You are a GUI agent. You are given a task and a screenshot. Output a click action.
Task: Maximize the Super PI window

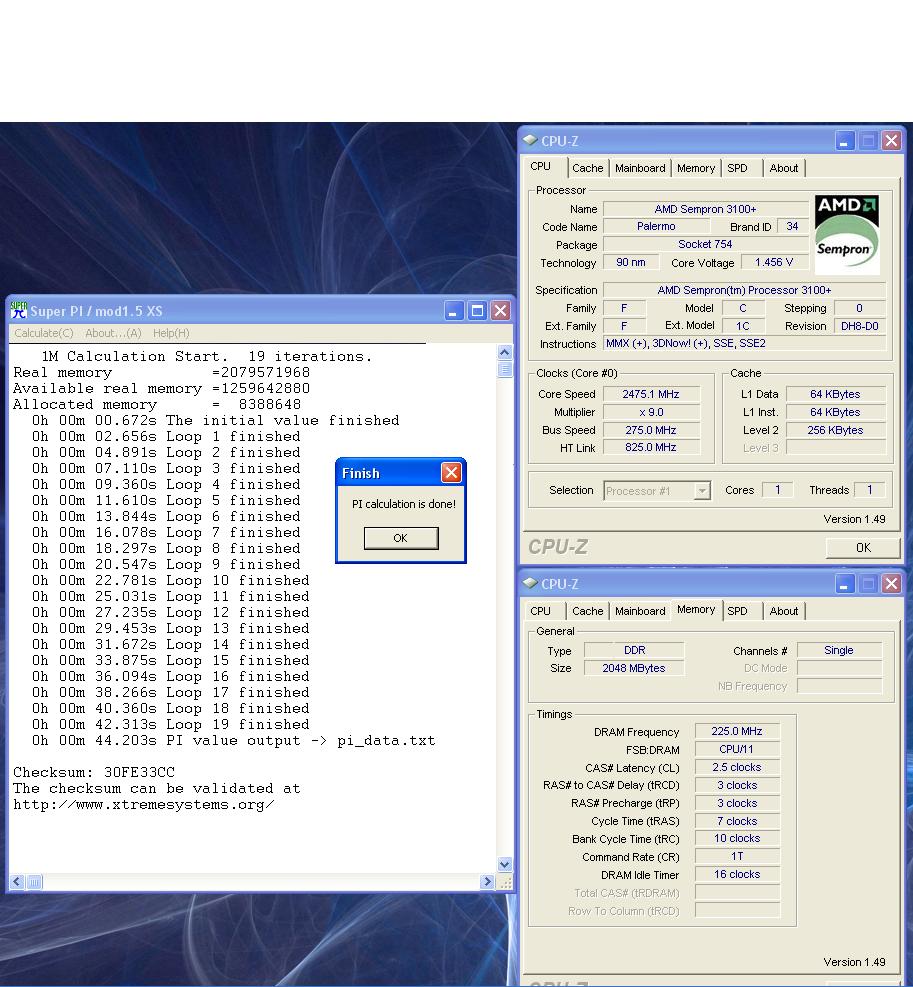(478, 311)
